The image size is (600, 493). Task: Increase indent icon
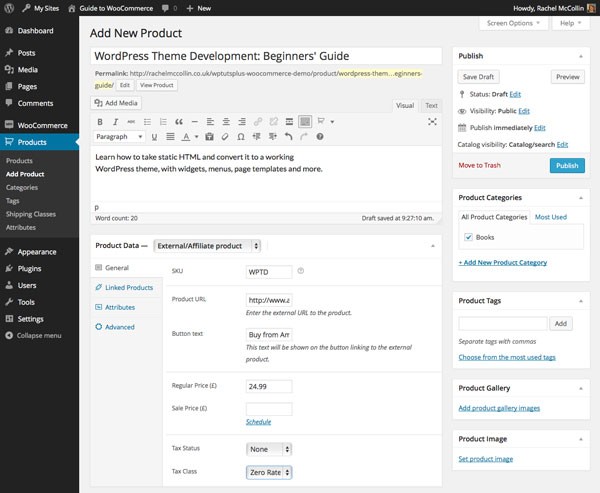(x=272, y=137)
